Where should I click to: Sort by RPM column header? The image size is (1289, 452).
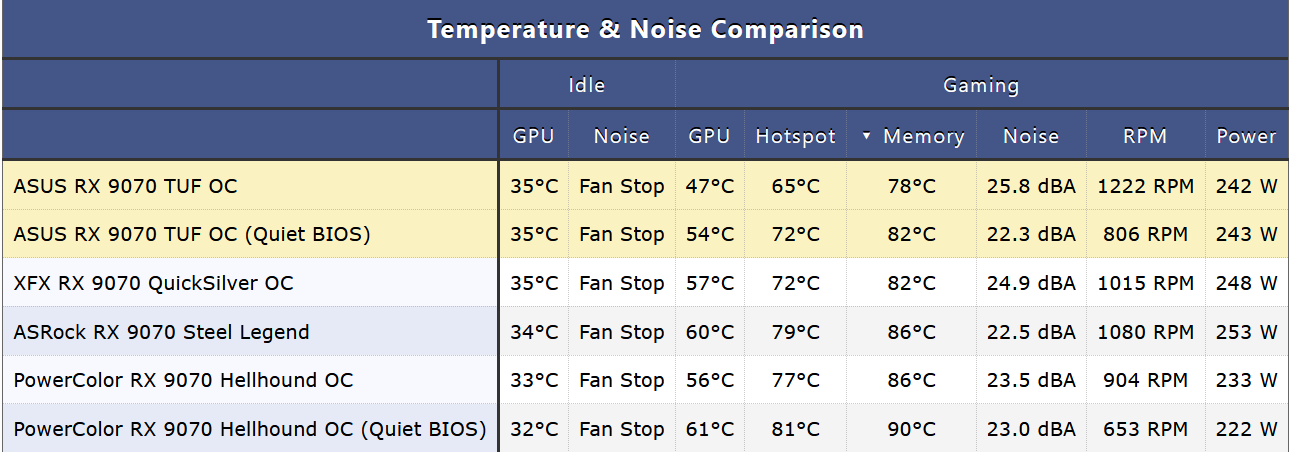[x=1145, y=136]
